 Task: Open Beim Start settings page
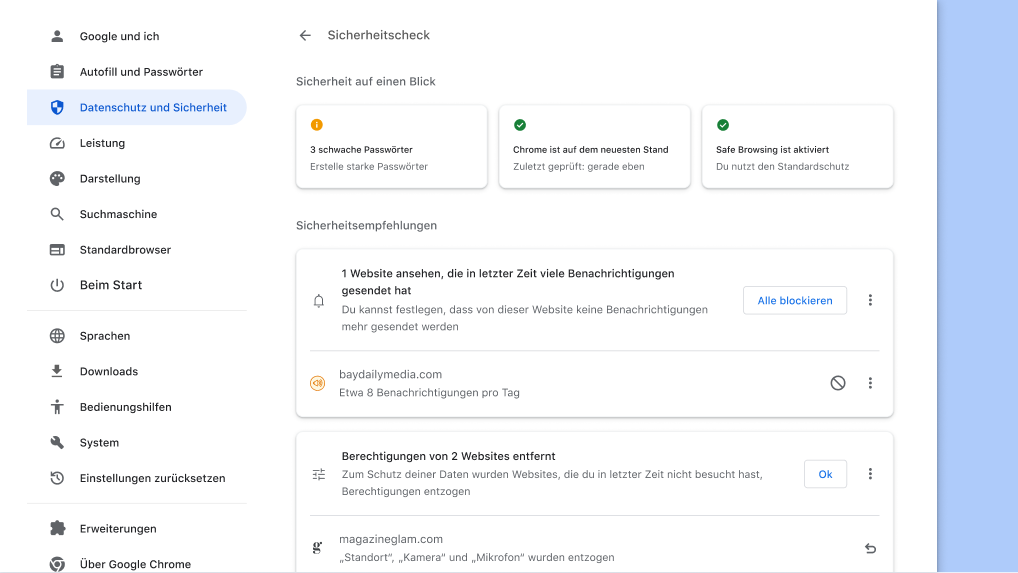click(x=111, y=285)
